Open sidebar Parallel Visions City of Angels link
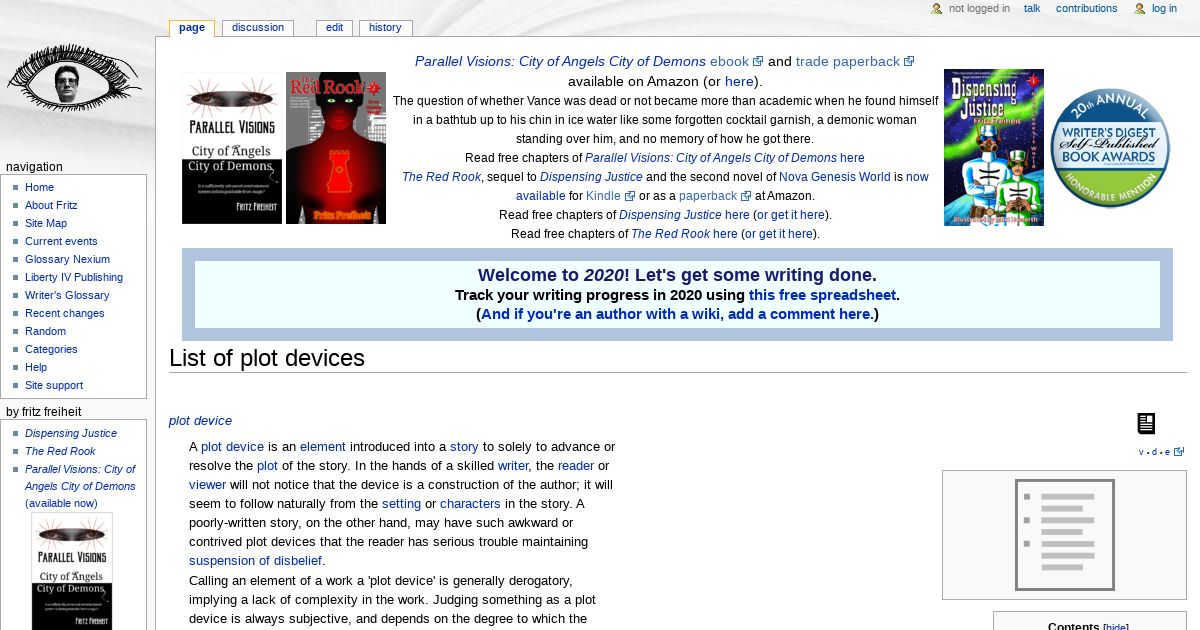The width and height of the screenshot is (1200, 630). (80, 478)
